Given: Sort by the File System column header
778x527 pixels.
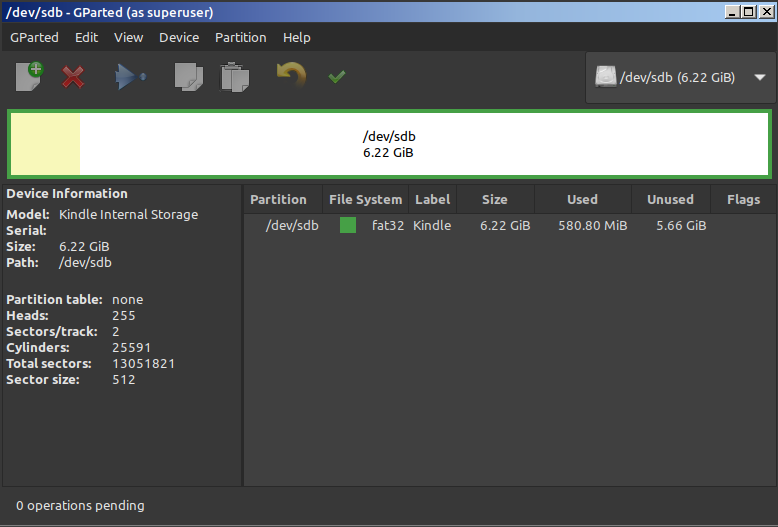Looking at the screenshot, I should [366, 199].
